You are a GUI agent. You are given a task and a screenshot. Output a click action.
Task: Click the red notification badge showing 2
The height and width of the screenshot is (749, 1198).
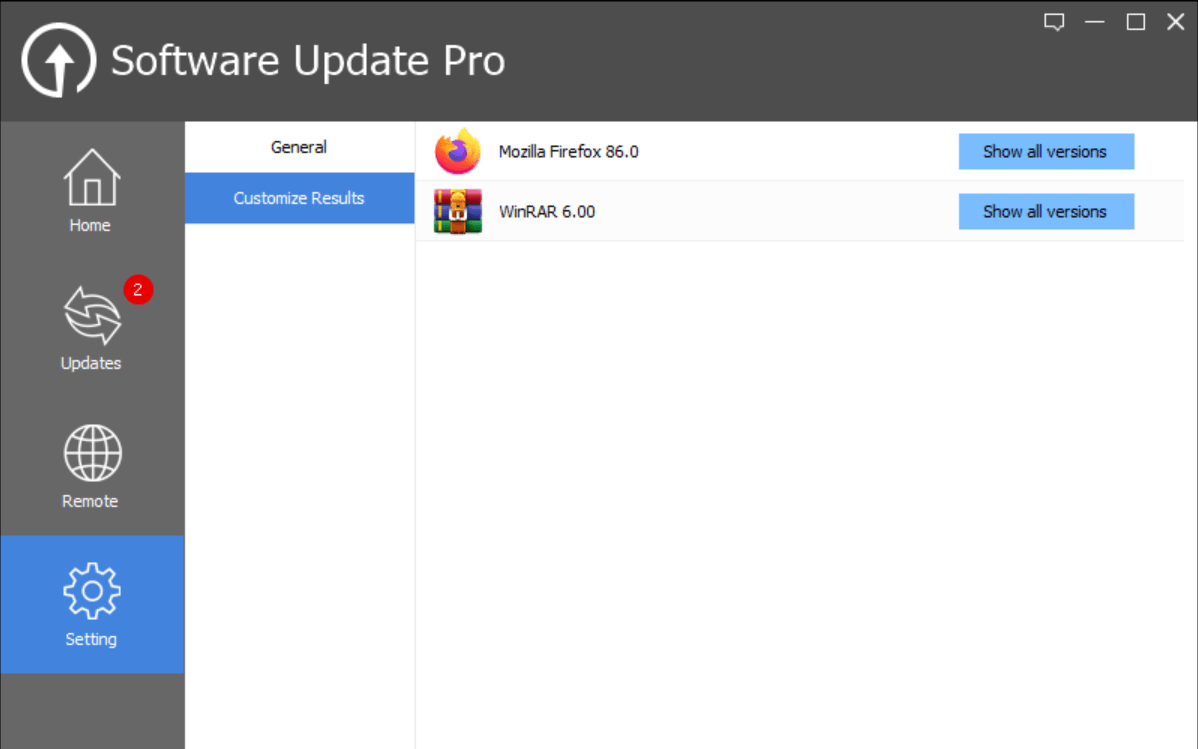pyautogui.click(x=138, y=289)
